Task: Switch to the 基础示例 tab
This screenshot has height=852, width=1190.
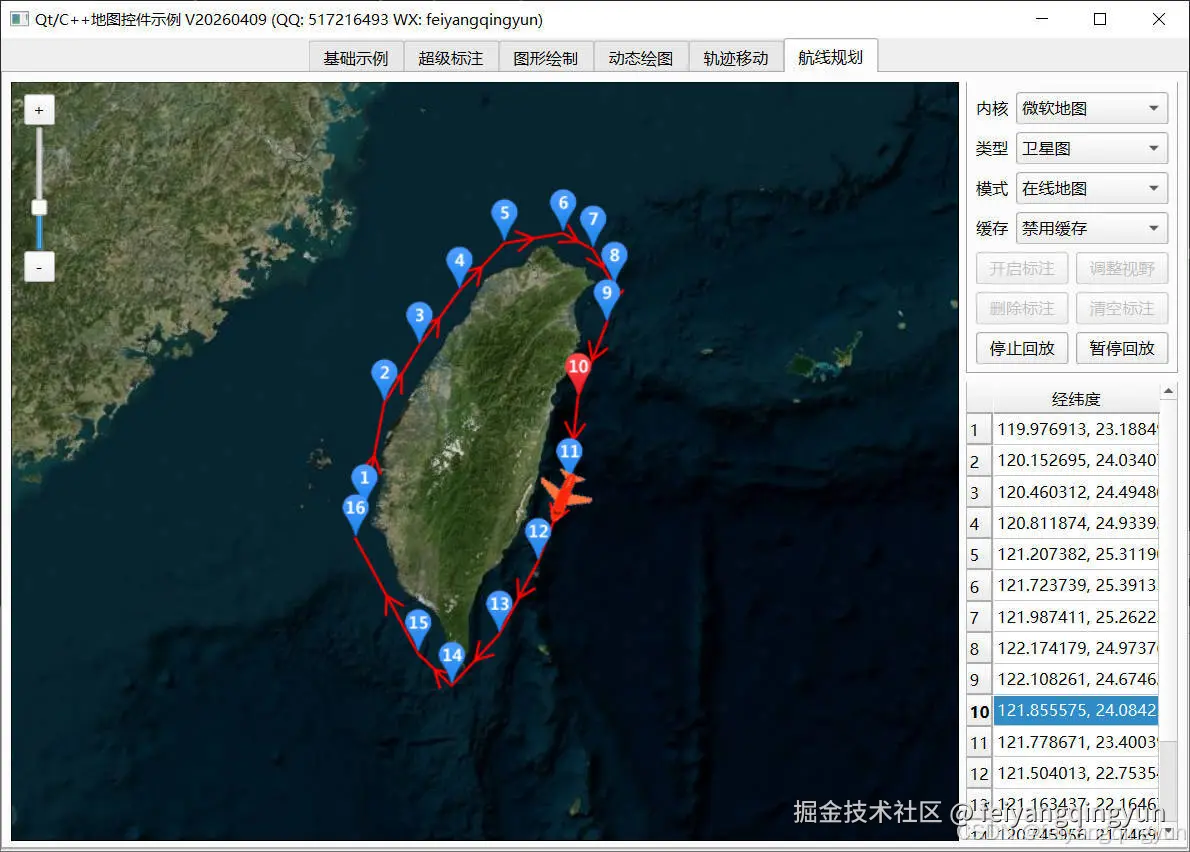Action: [x=355, y=58]
